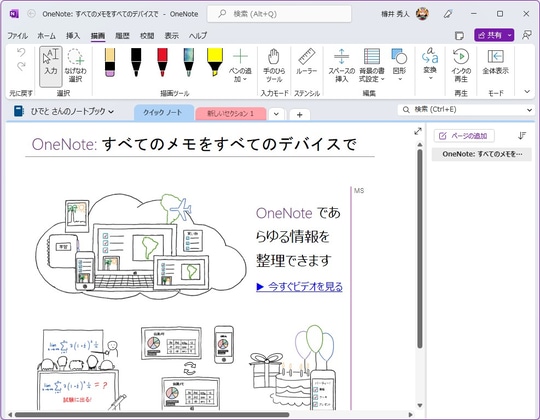Click the horizontal scroll right arrow
This screenshot has width=540, height=420.
(411, 415)
